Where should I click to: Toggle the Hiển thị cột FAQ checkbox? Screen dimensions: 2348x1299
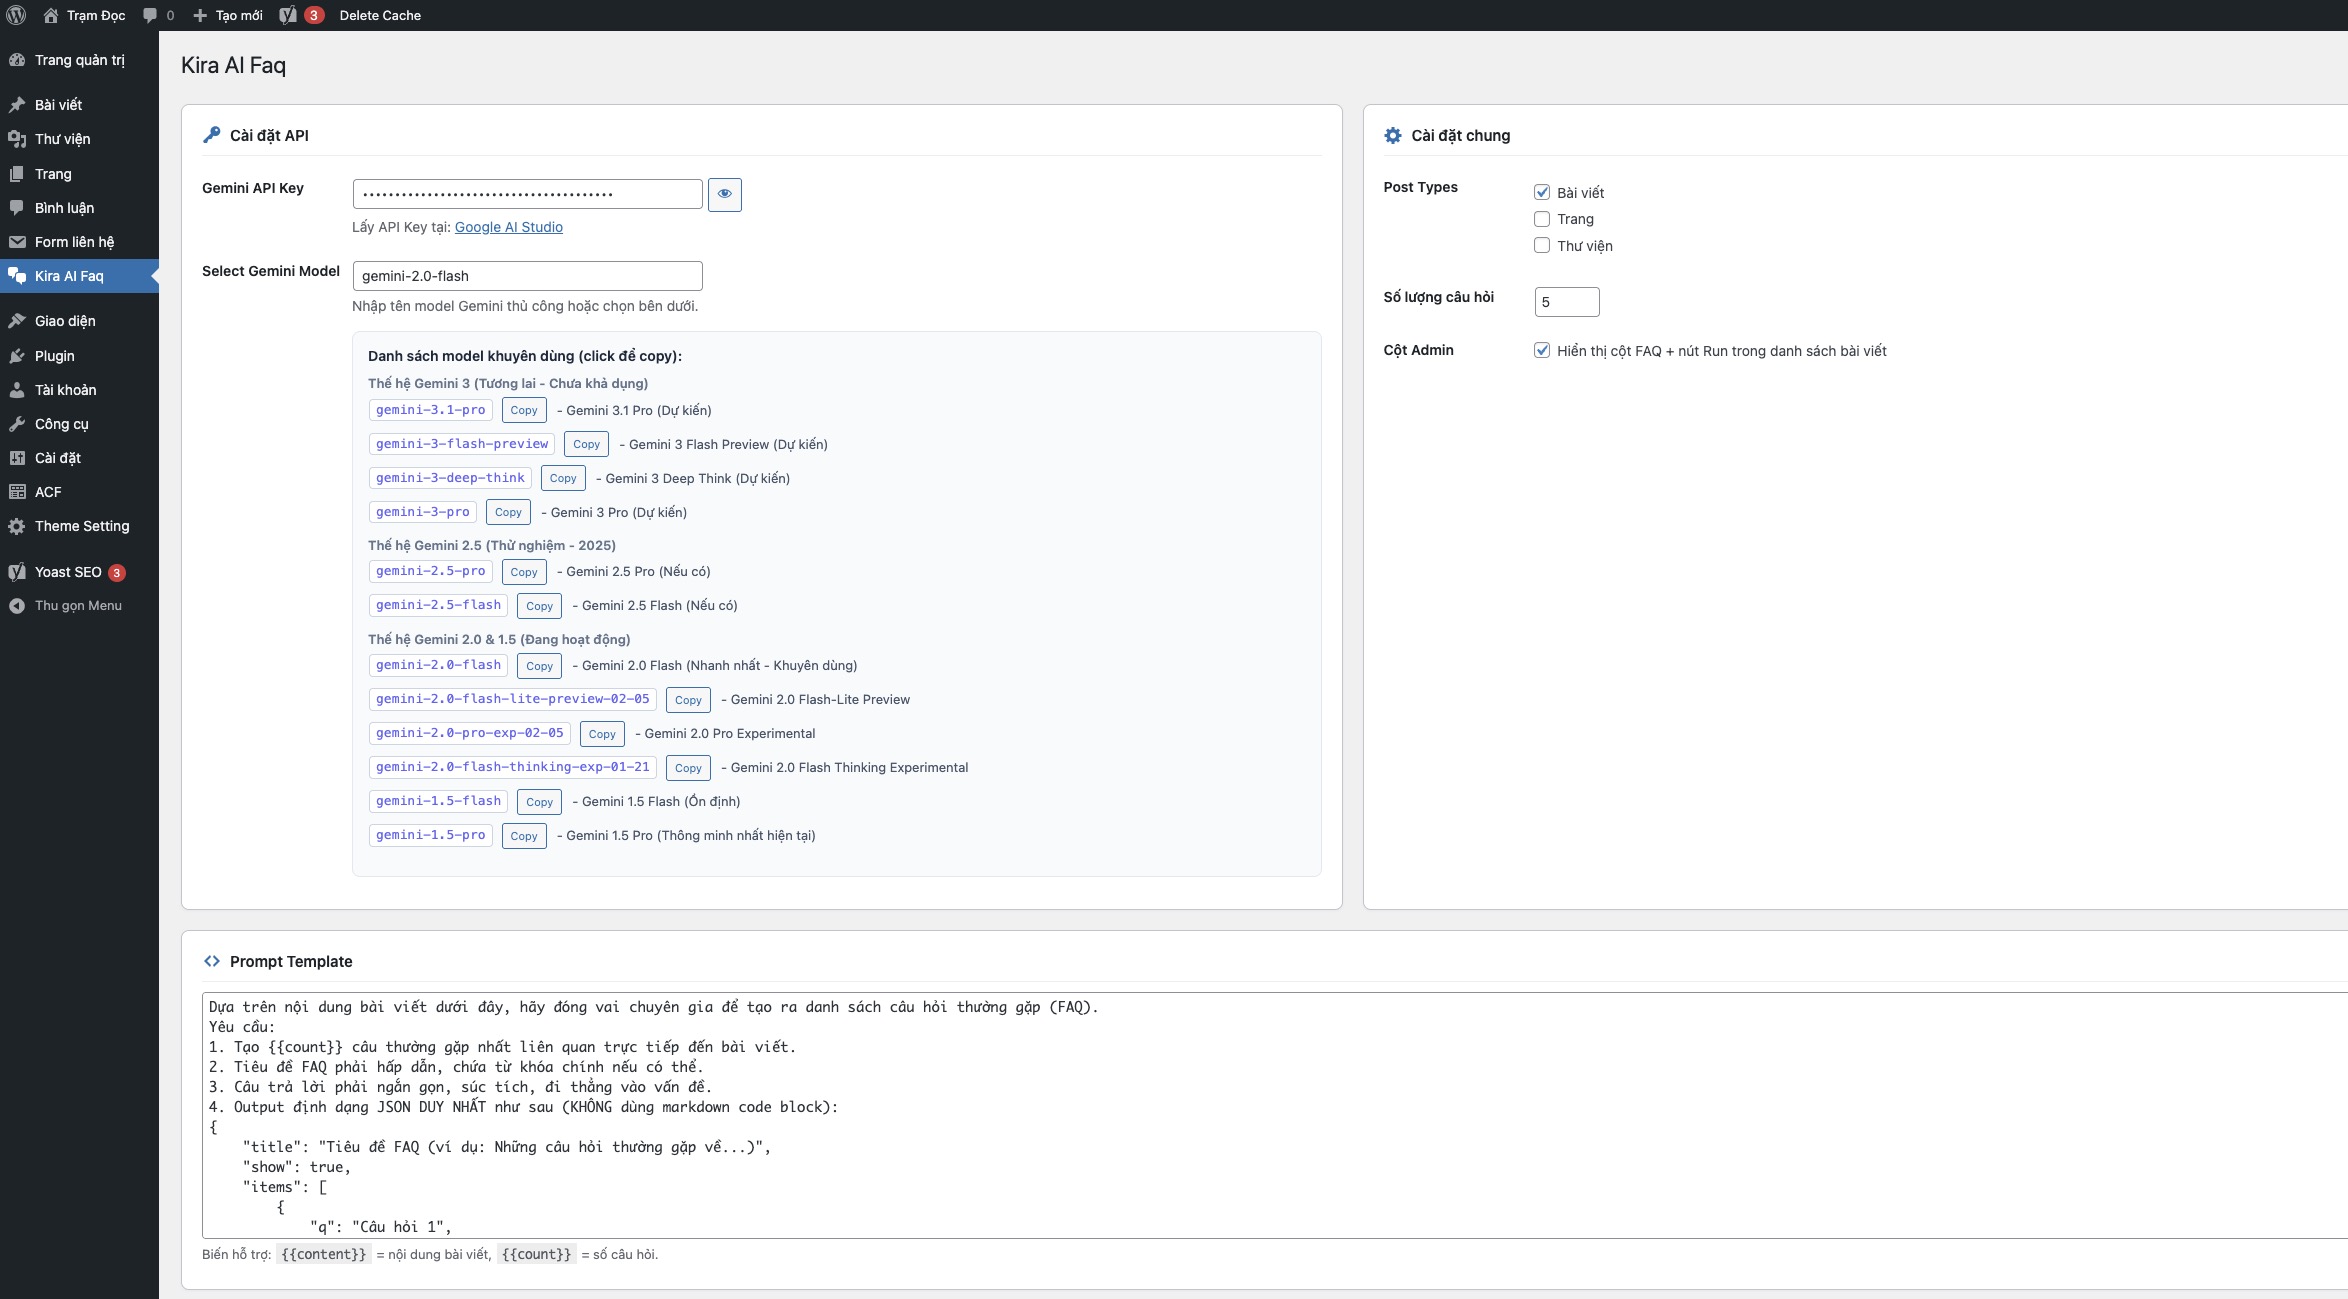click(x=1542, y=350)
